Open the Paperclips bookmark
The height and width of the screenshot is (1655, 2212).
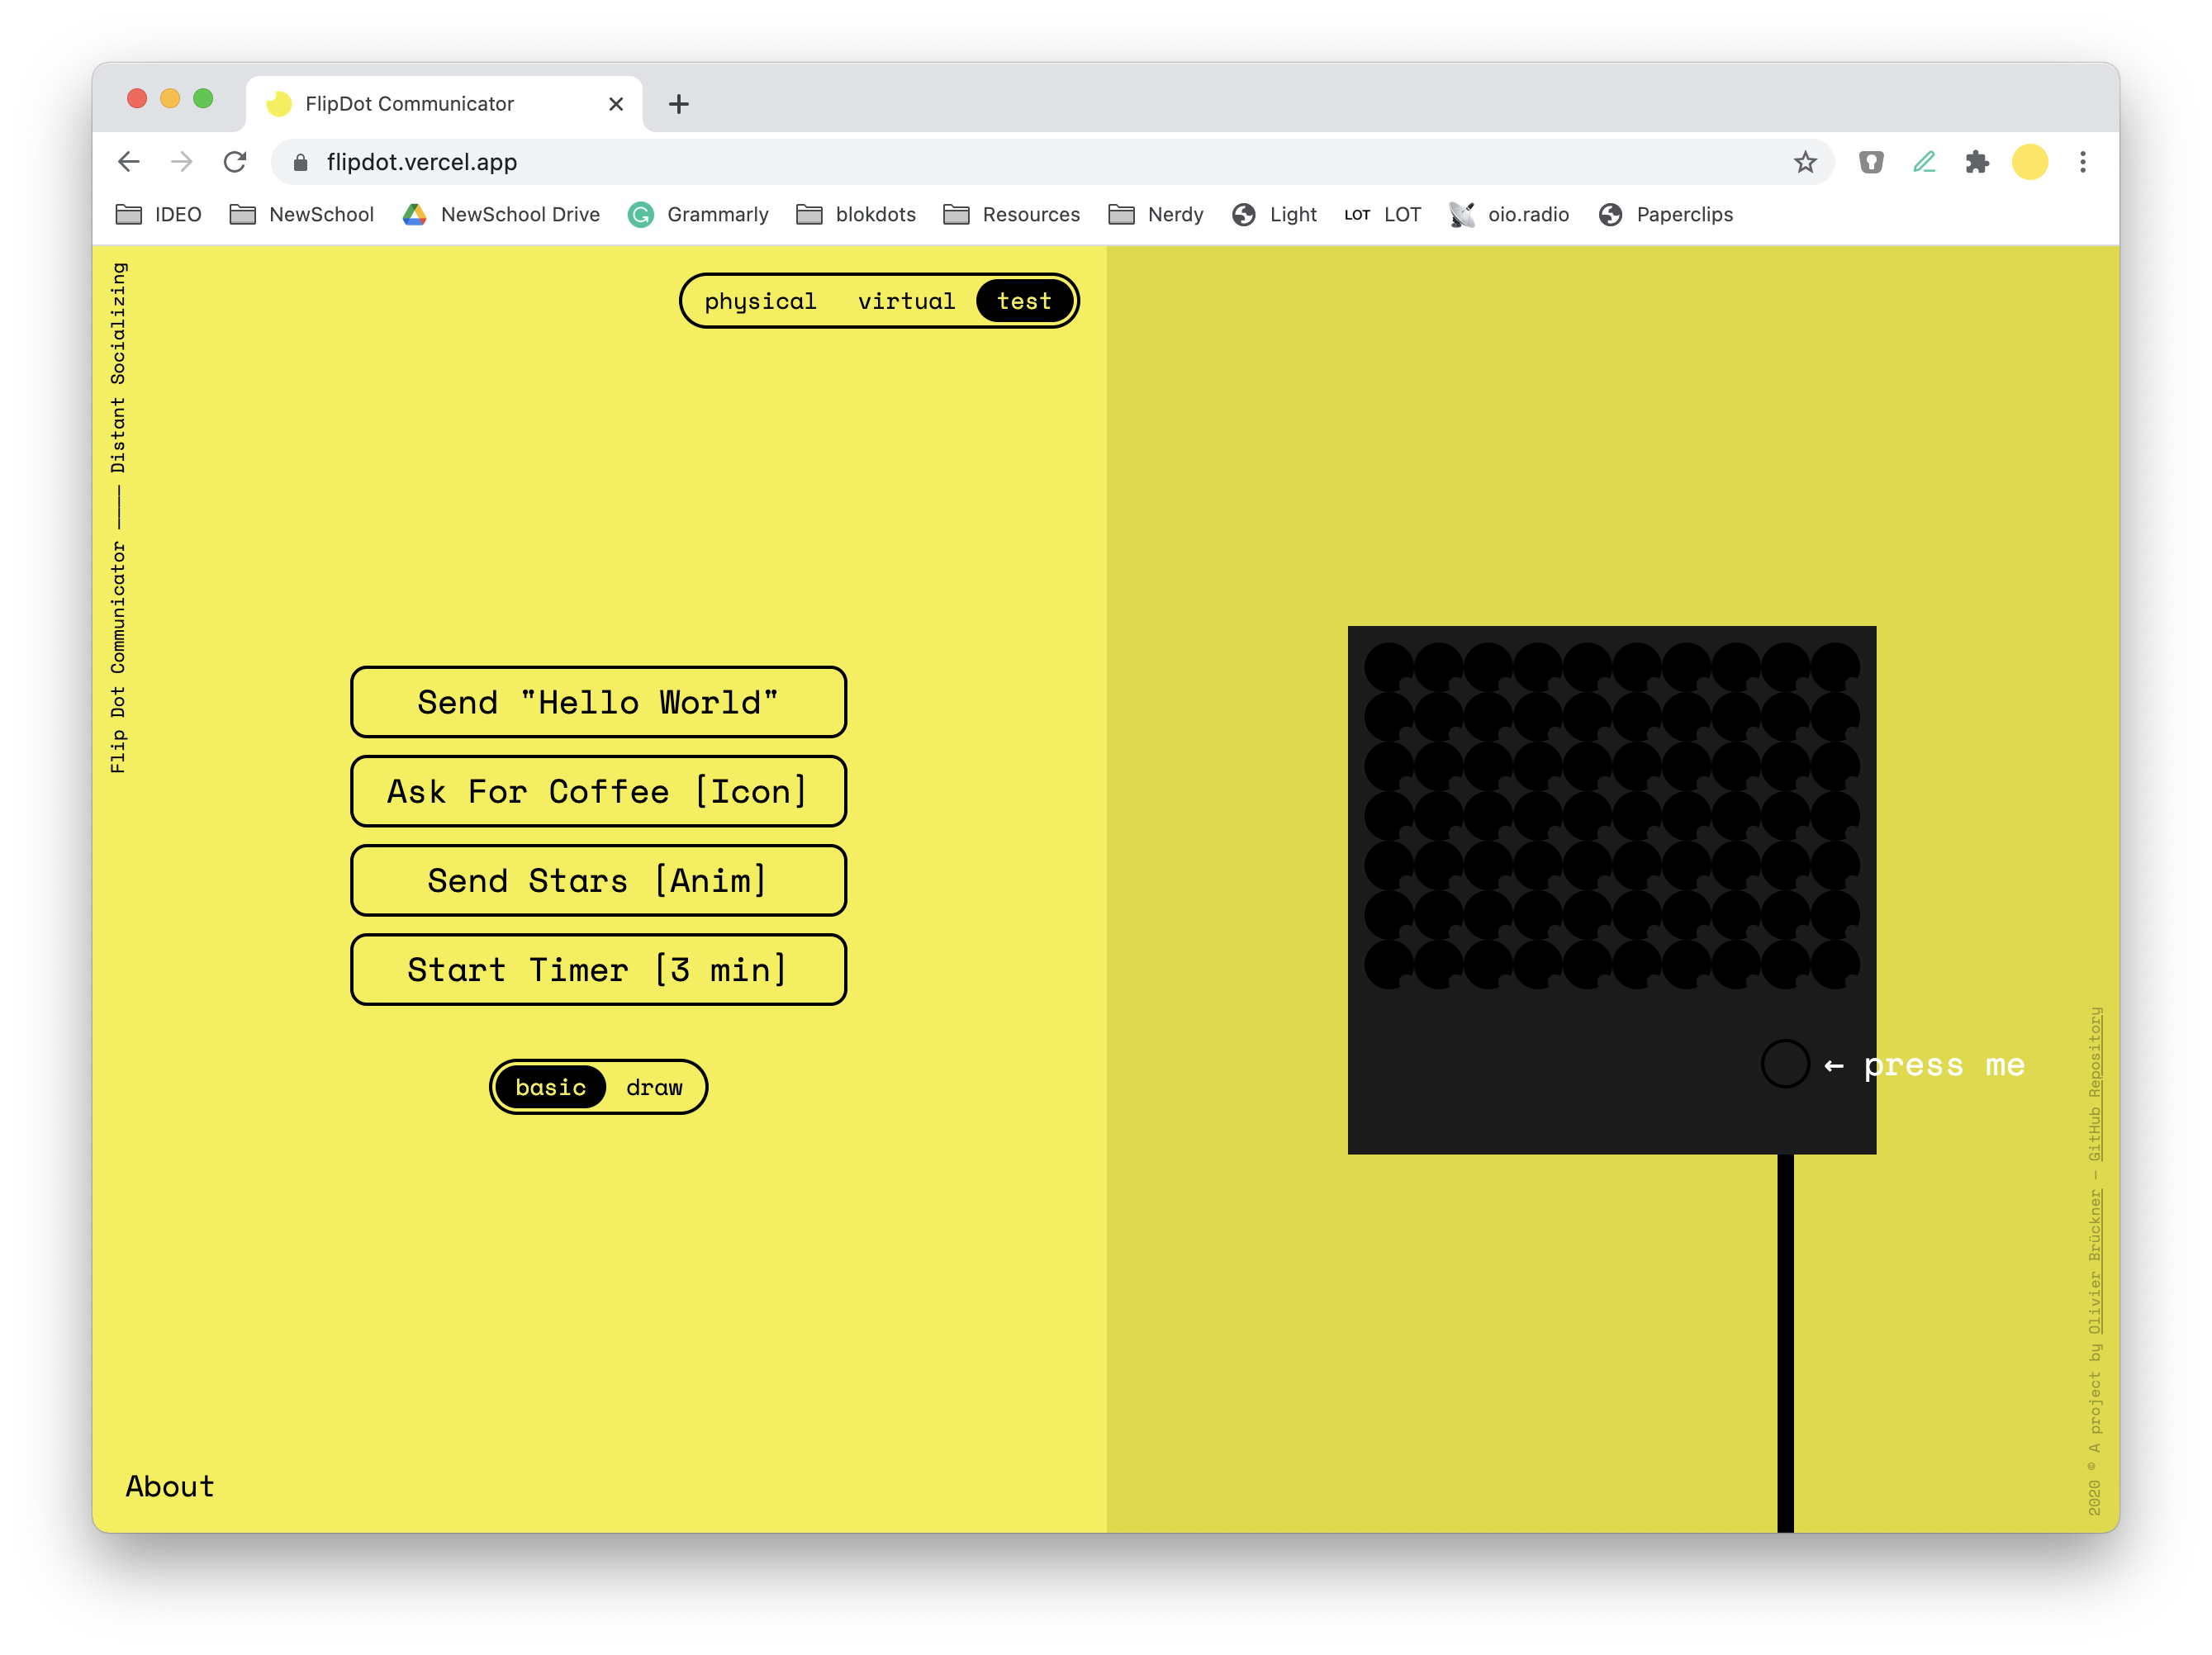click(x=1666, y=215)
